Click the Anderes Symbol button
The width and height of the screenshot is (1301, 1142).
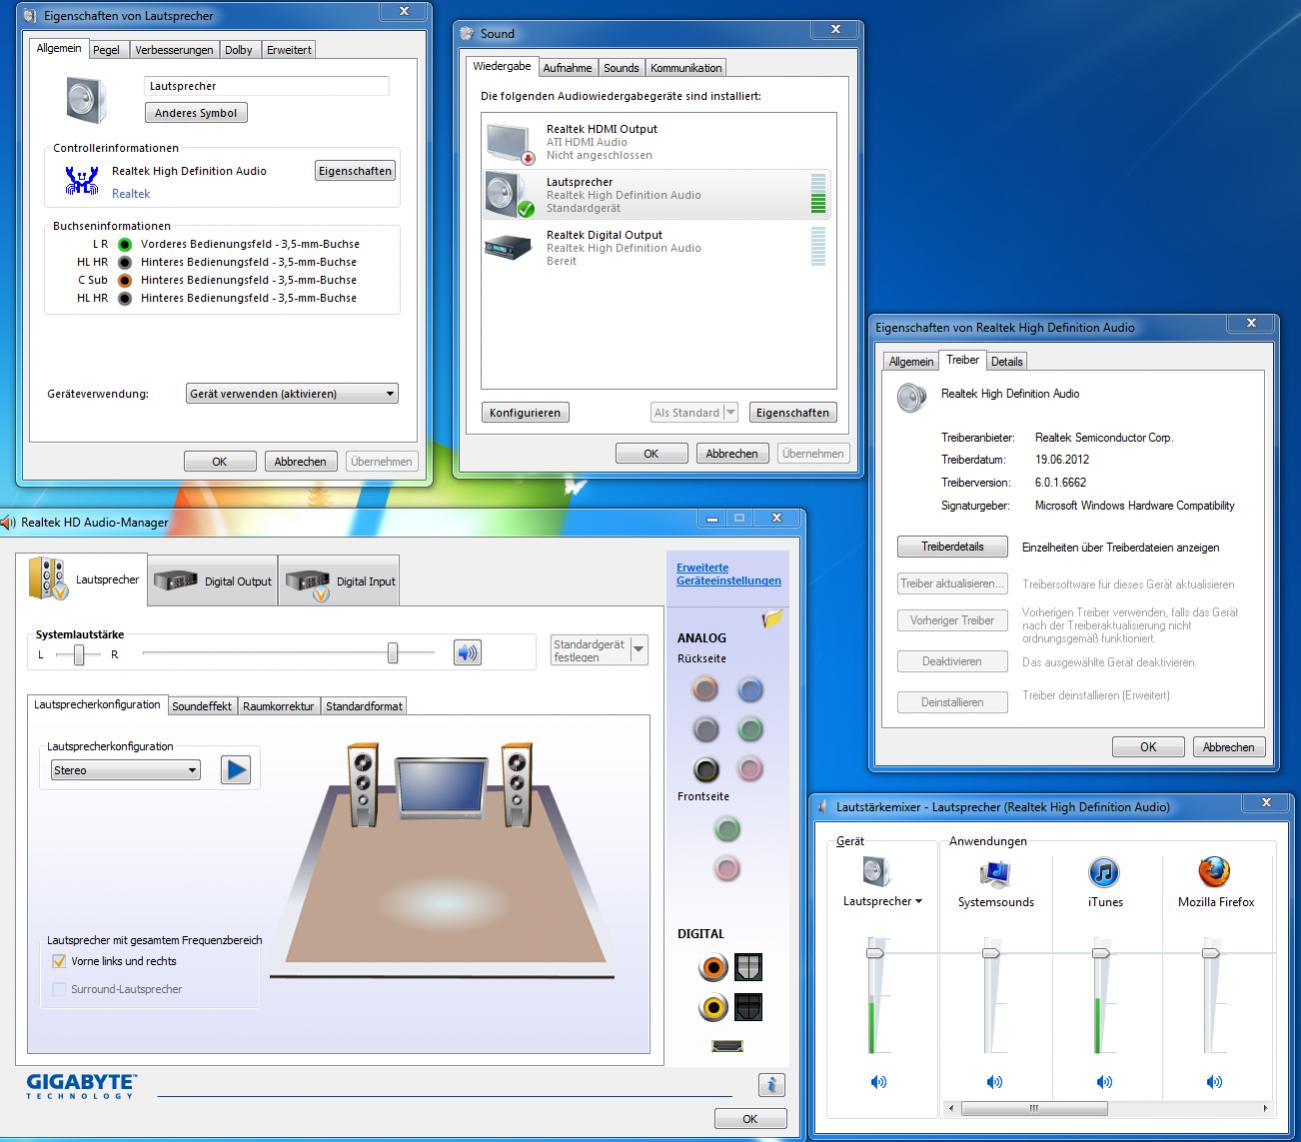[x=196, y=113]
